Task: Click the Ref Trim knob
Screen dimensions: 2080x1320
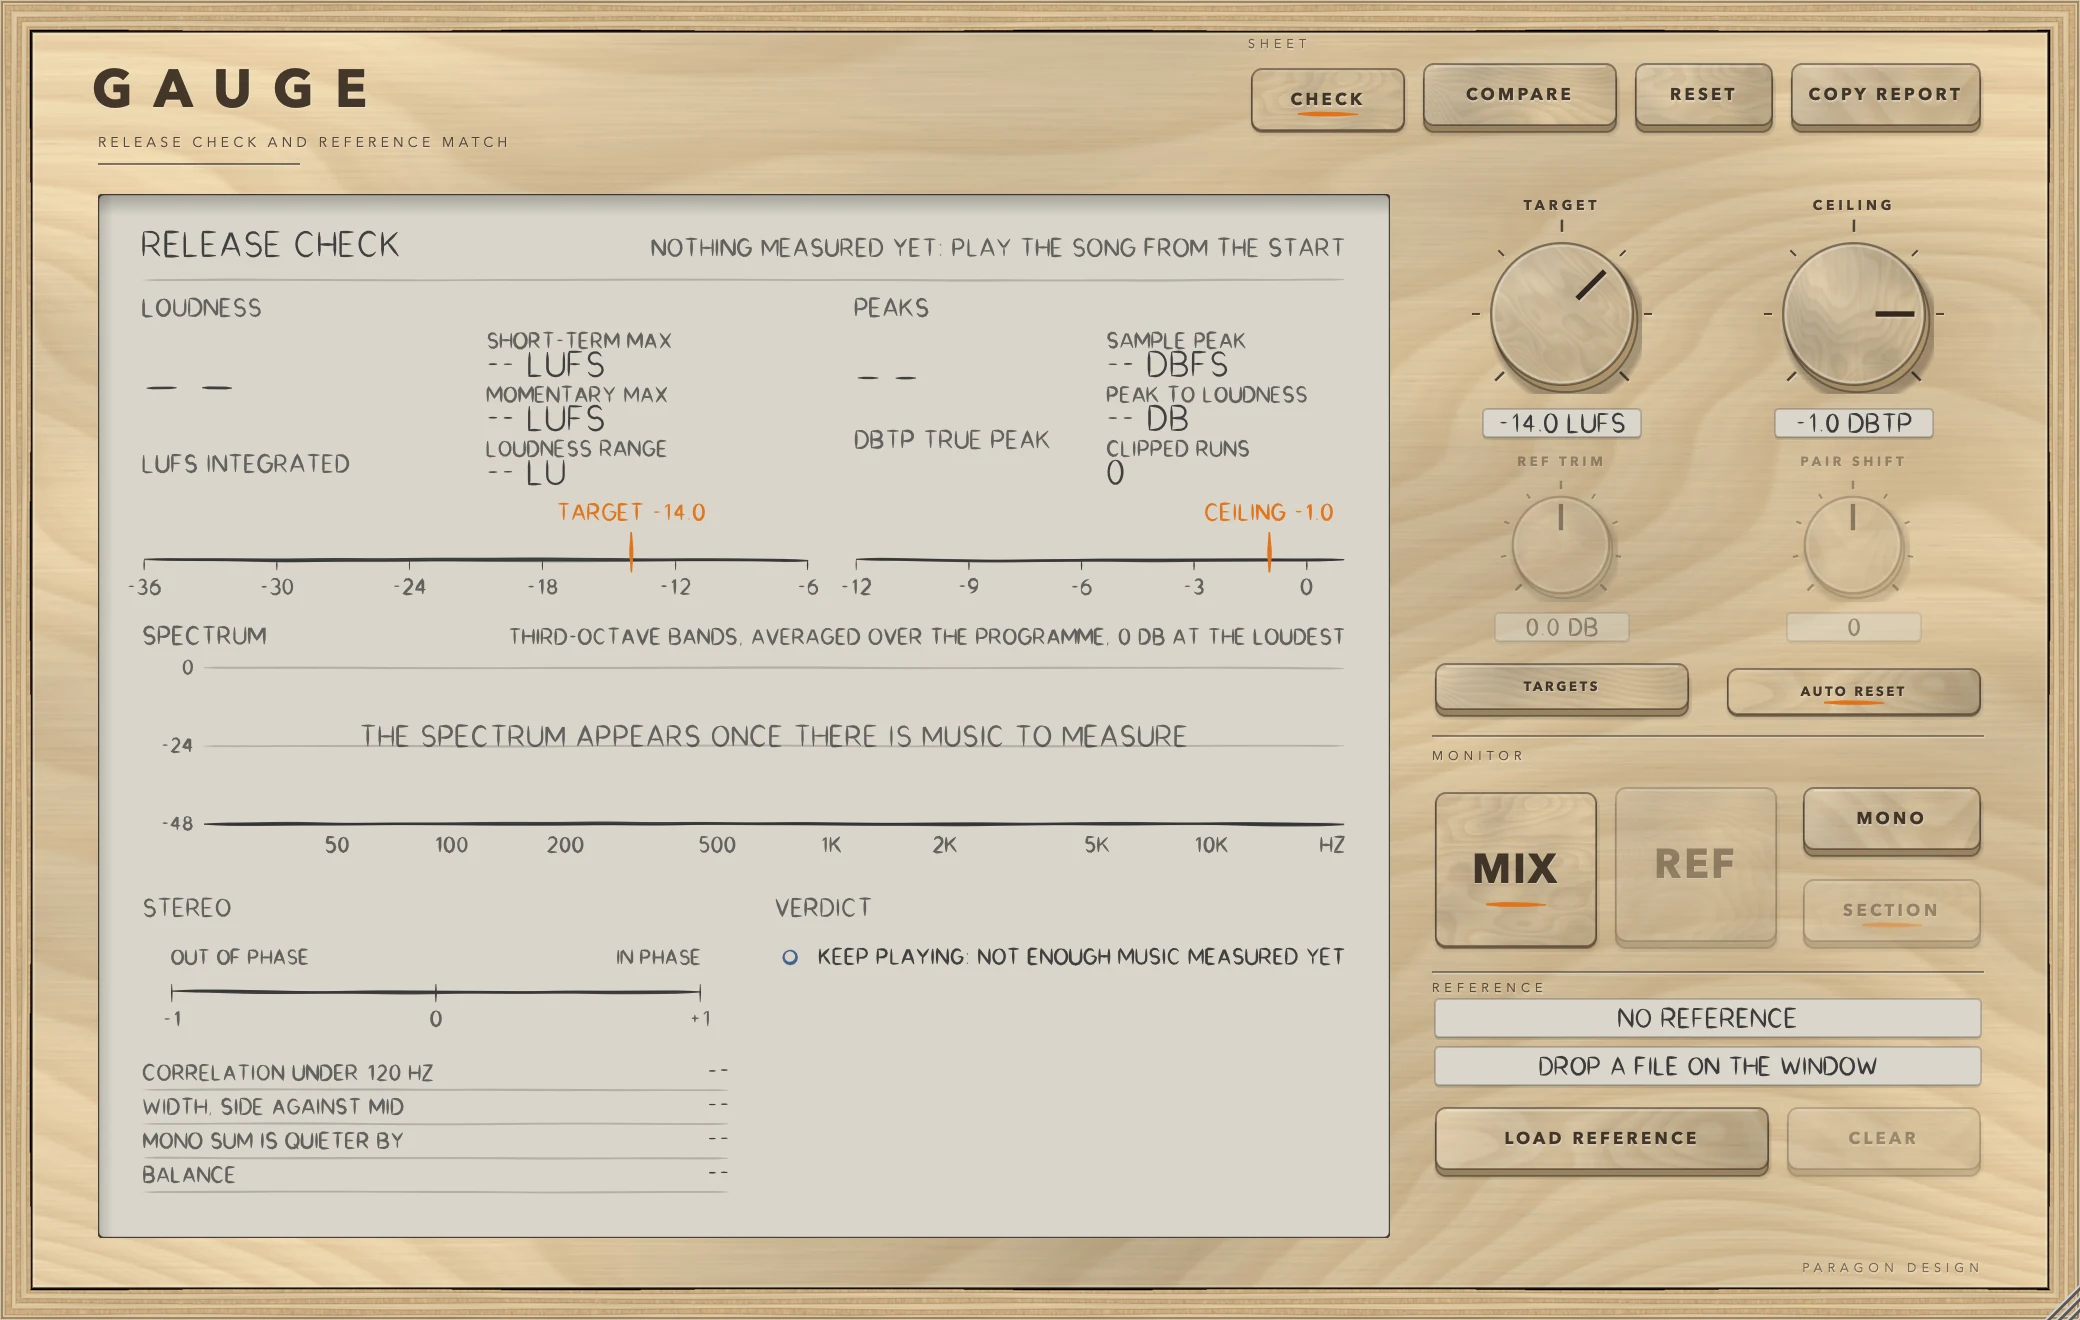Action: [1561, 545]
